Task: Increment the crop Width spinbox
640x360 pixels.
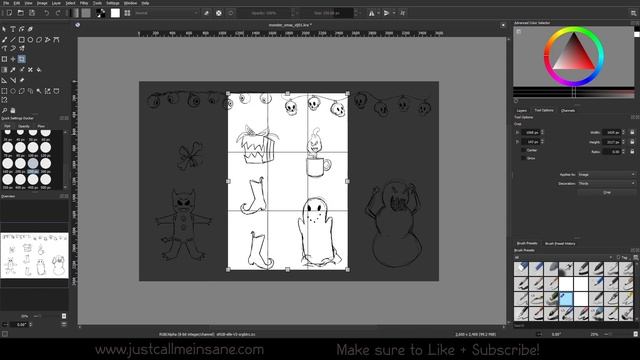Action: [623, 131]
